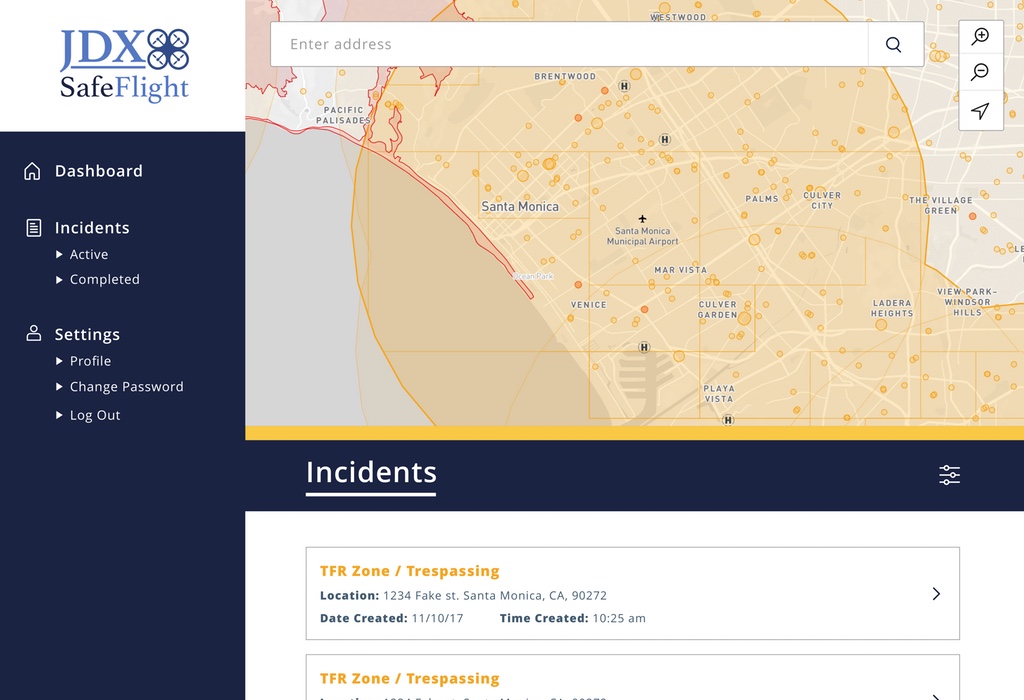This screenshot has height=700, width=1024.
Task: Focus the Enter address search field
Action: tap(569, 44)
